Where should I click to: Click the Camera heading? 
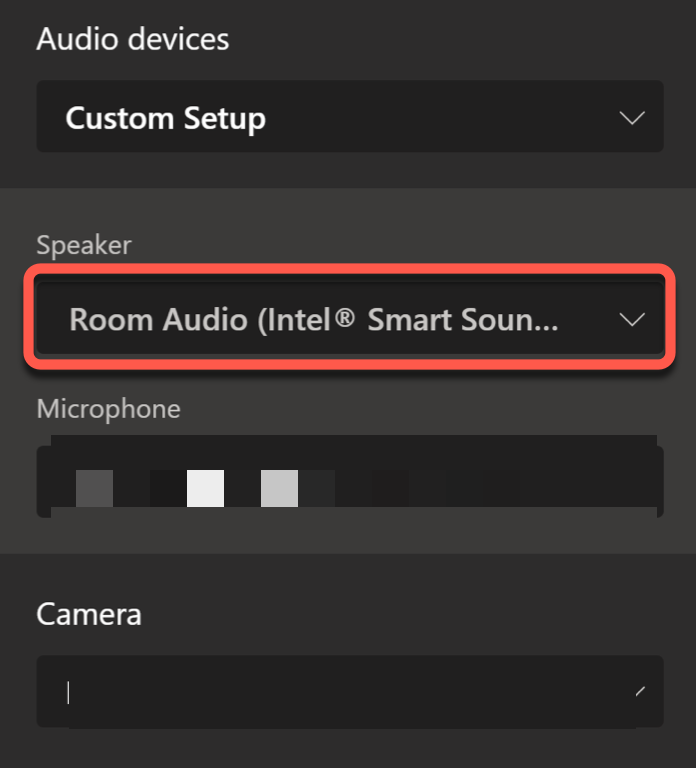[89, 614]
